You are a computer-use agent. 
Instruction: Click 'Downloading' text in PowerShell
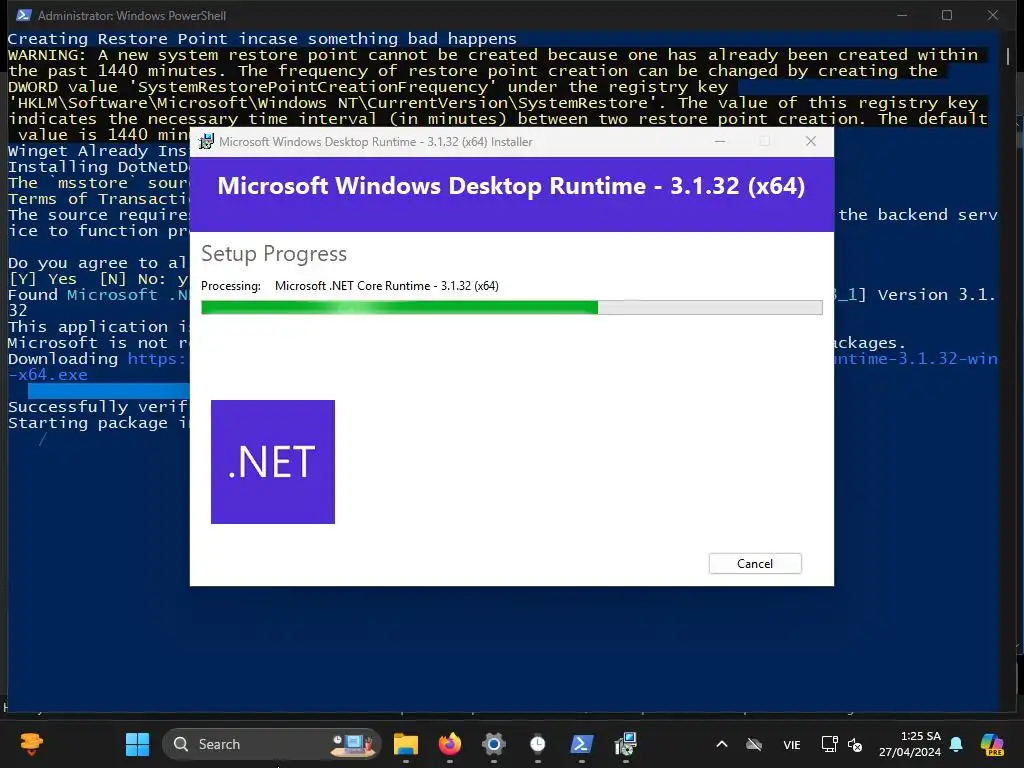[63, 359]
